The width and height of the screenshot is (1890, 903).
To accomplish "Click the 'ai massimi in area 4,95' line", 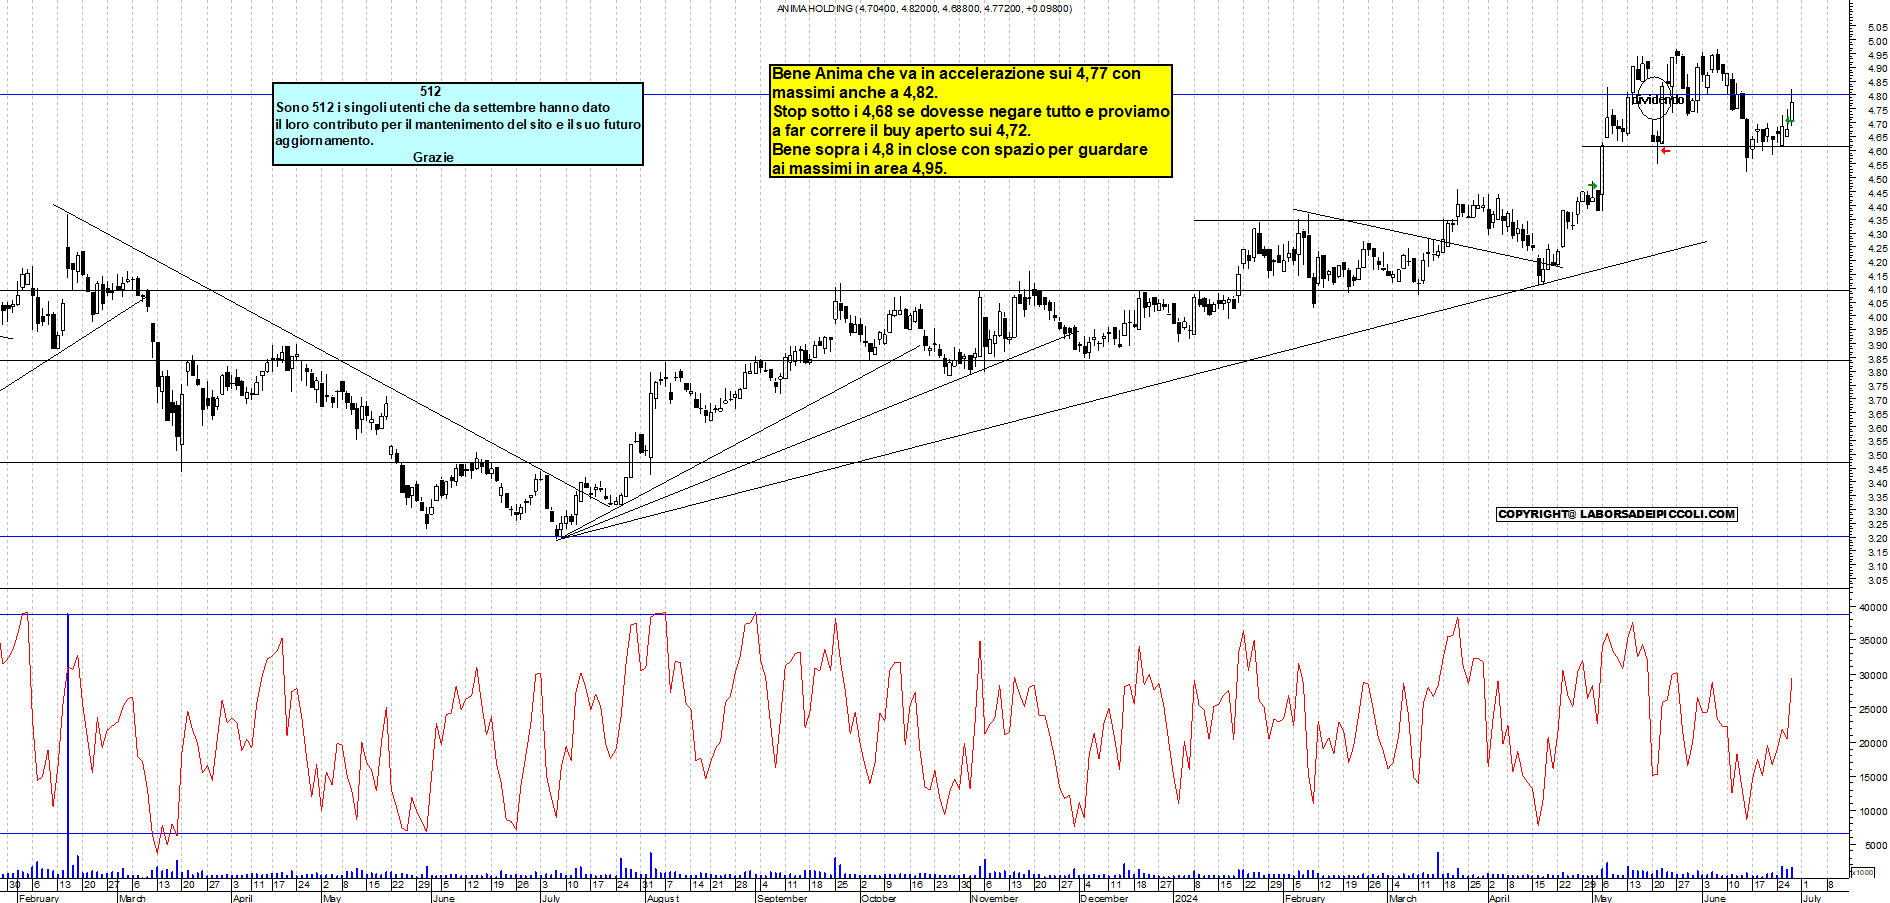I will coord(859,168).
